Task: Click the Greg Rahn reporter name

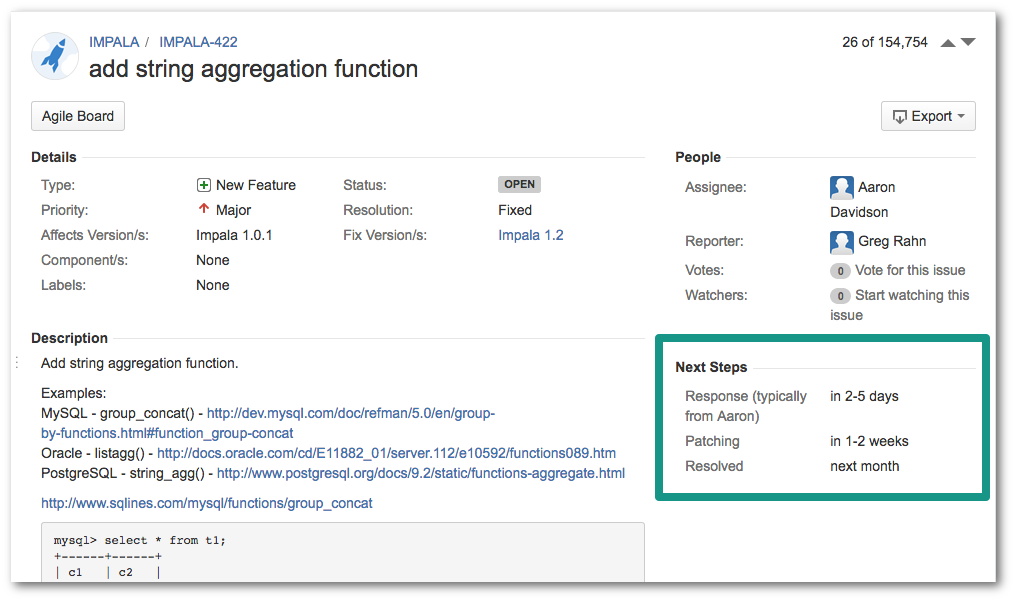Action: click(892, 242)
